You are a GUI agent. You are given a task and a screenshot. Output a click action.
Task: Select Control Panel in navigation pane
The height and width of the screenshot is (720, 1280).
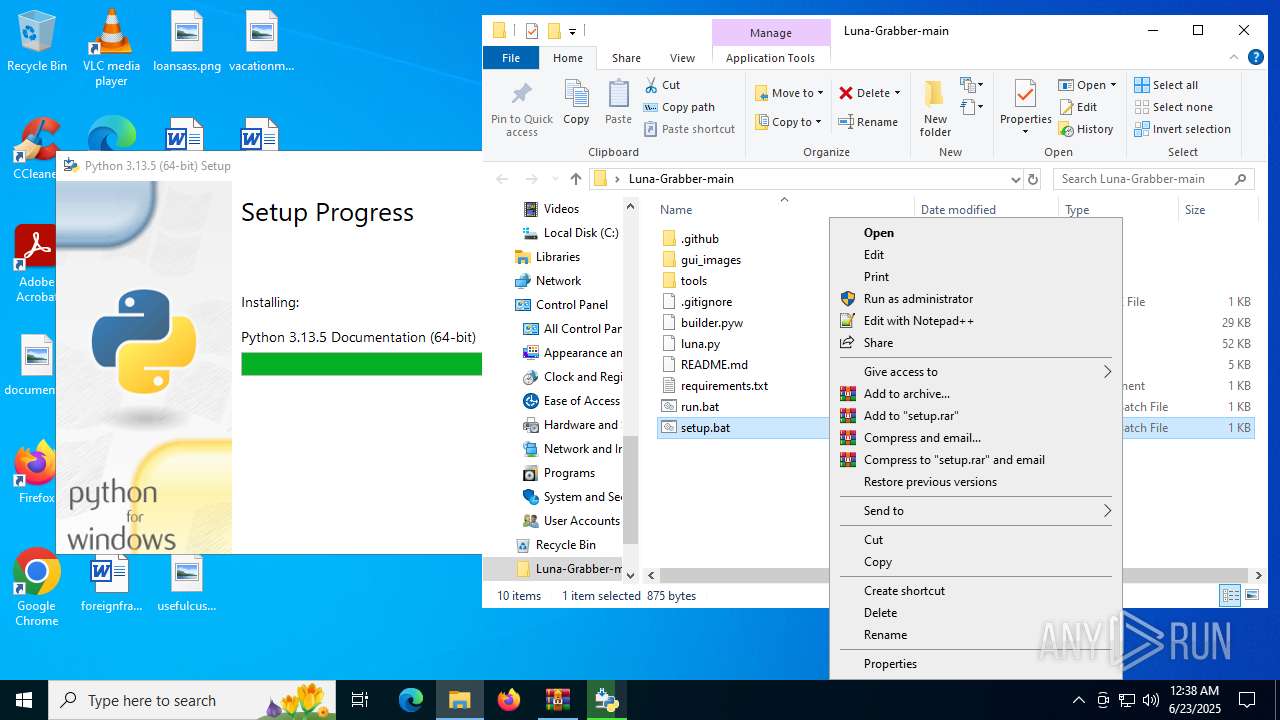[x=571, y=305]
